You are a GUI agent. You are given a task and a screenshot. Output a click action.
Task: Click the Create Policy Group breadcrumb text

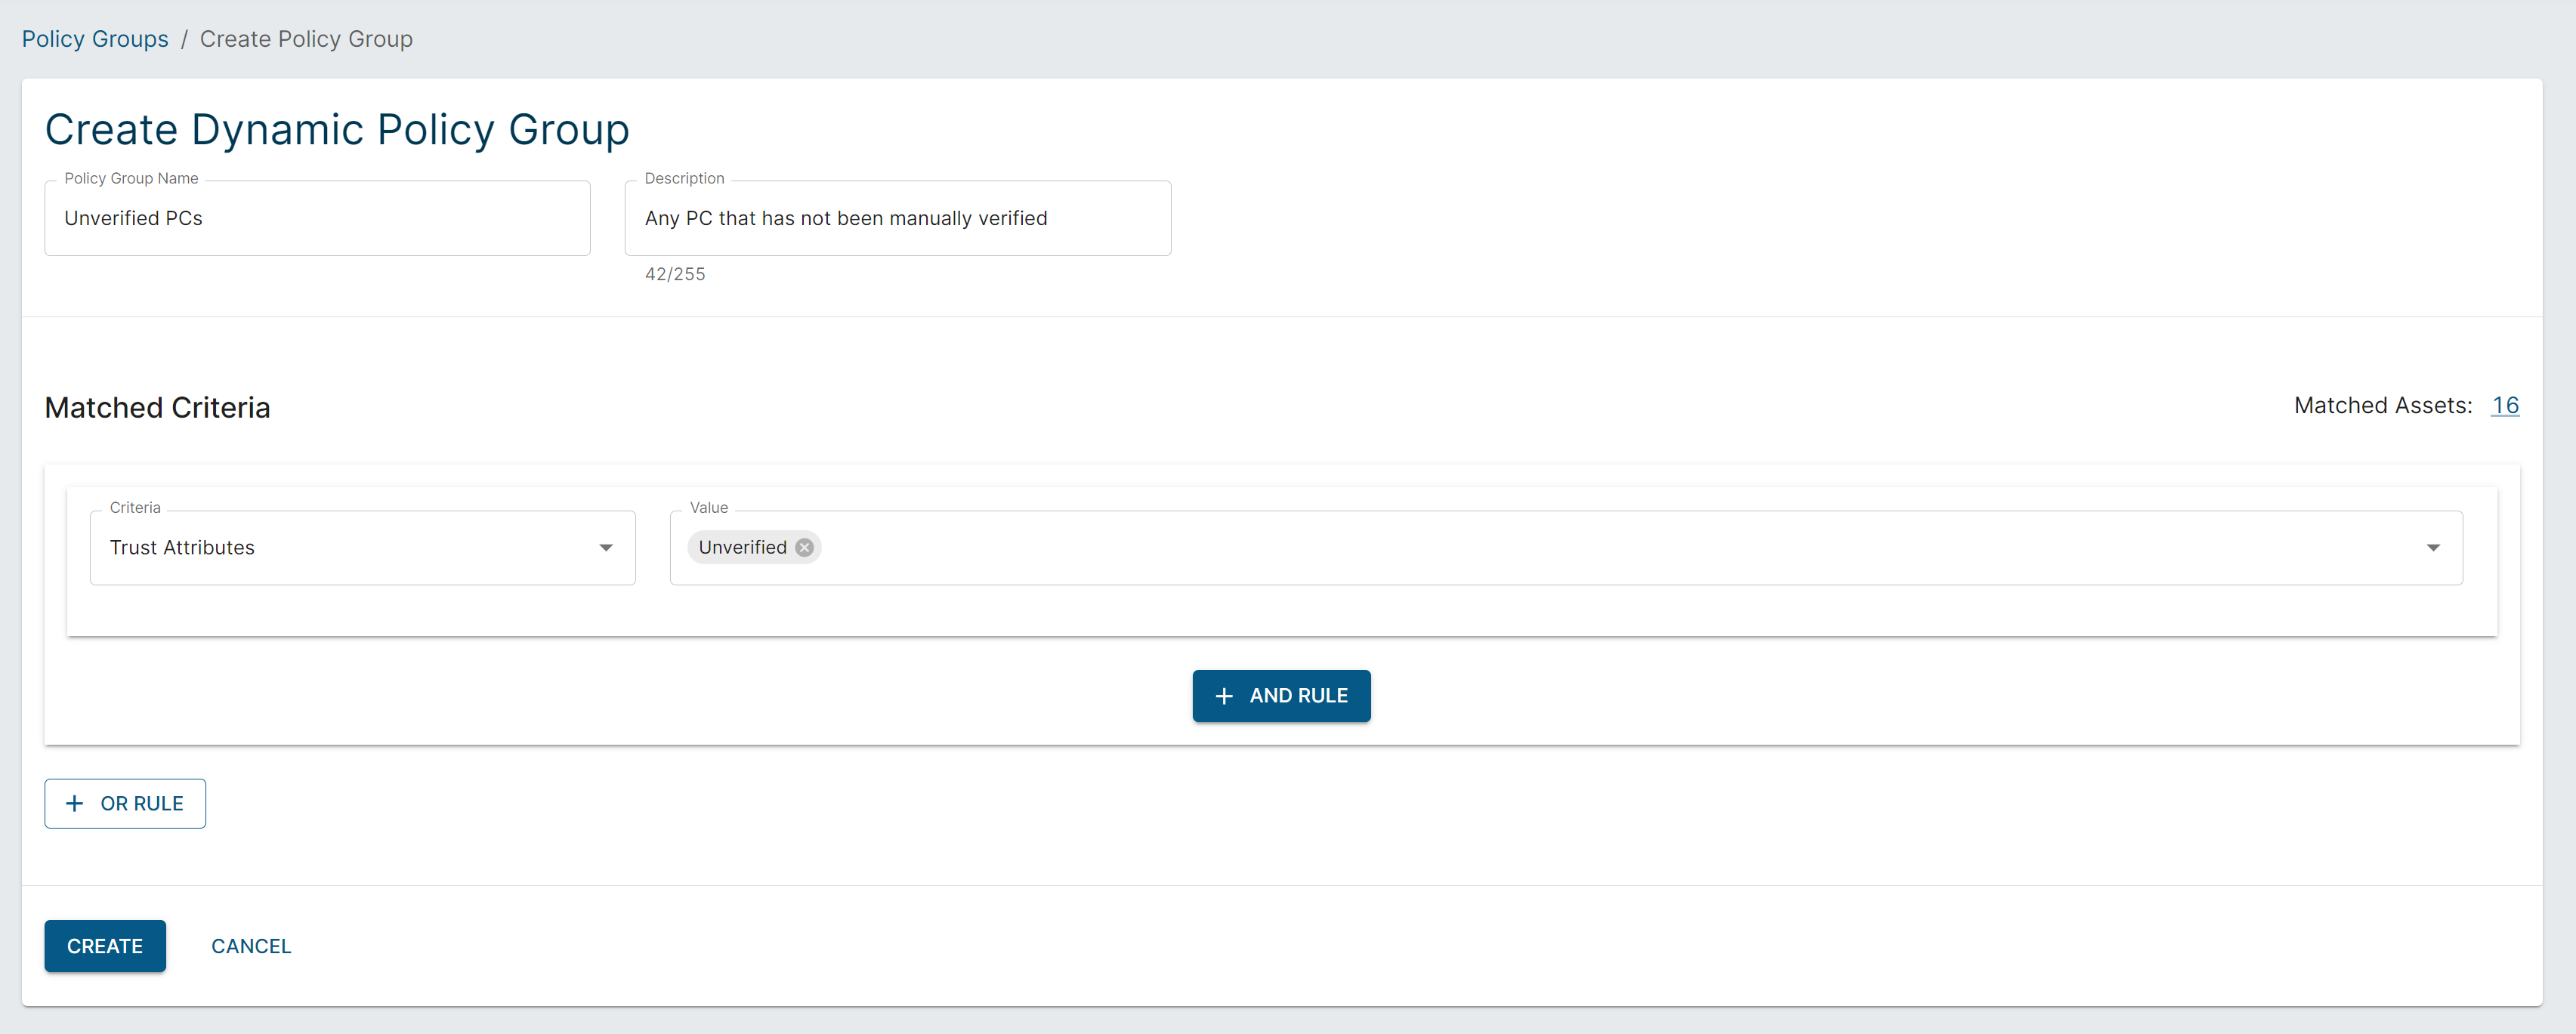coord(306,39)
